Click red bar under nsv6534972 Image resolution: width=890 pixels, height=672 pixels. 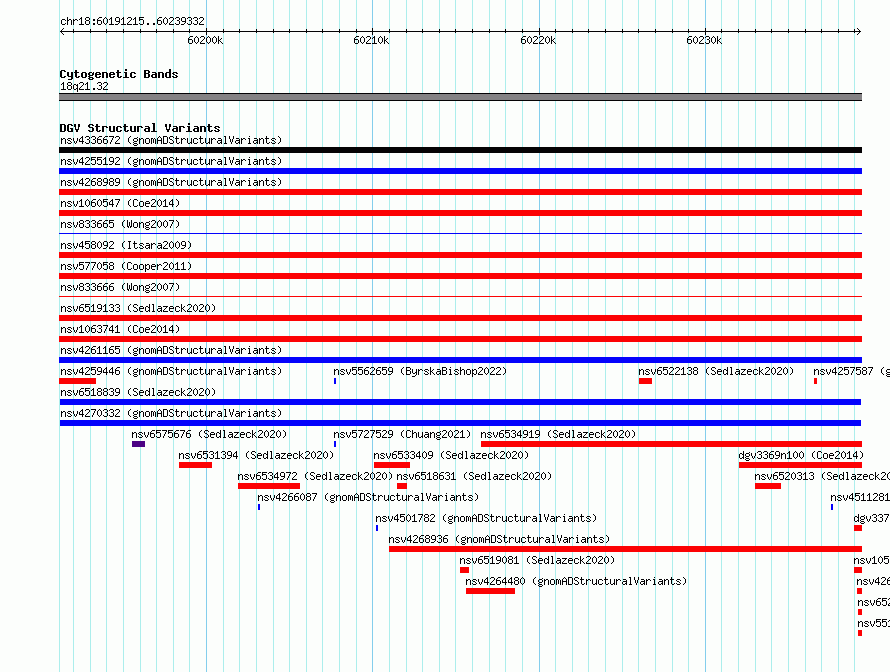[x=269, y=486]
